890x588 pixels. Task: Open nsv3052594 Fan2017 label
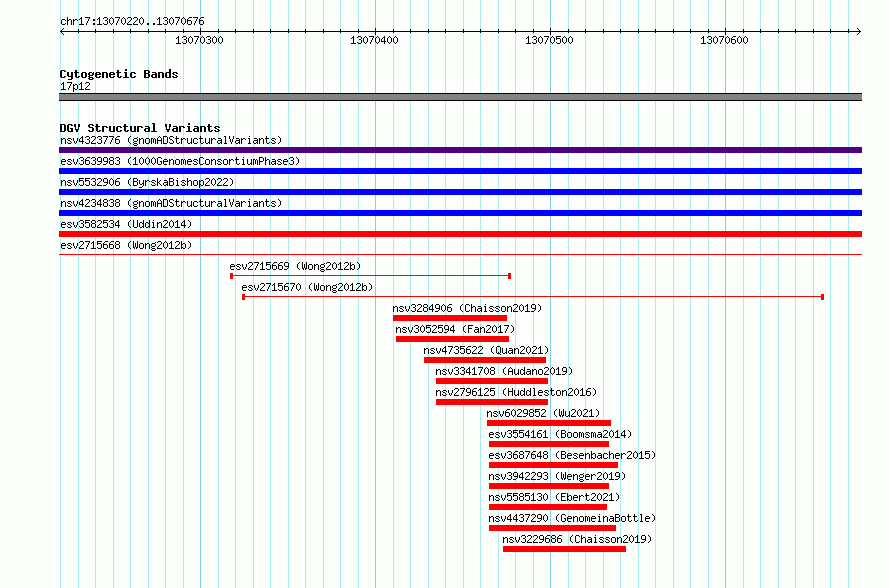coord(455,329)
